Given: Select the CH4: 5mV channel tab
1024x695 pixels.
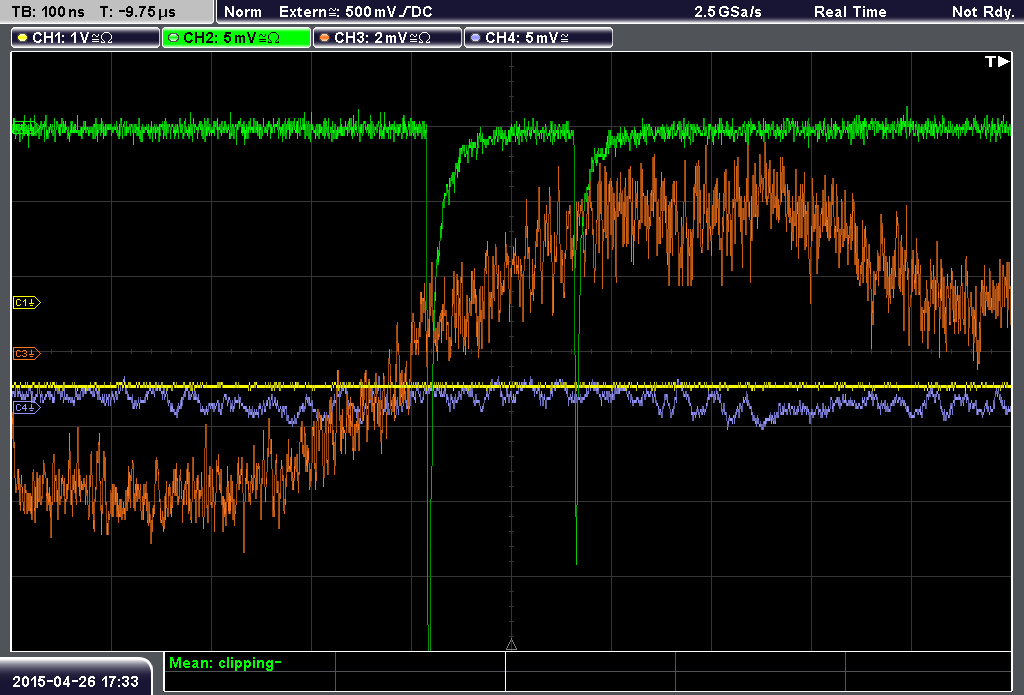Looking at the screenshot, I should click(538, 38).
